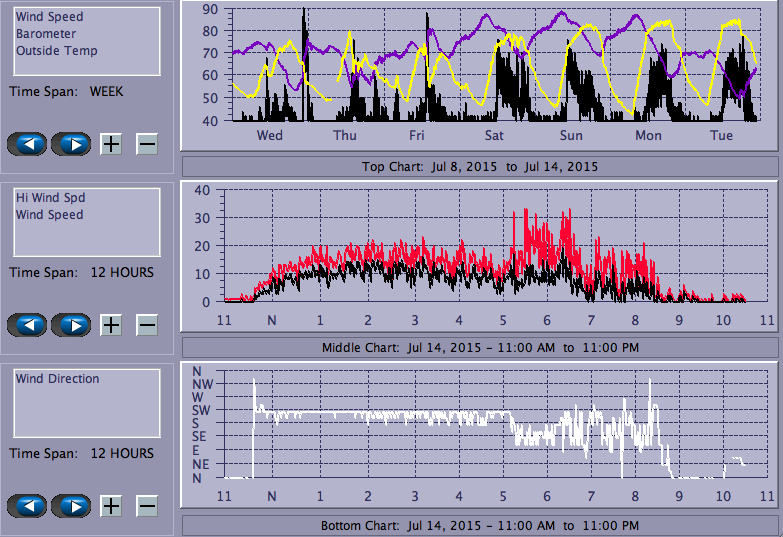The width and height of the screenshot is (783, 537).
Task: Advance the middle chart forward in time
Action: pyautogui.click(x=71, y=325)
